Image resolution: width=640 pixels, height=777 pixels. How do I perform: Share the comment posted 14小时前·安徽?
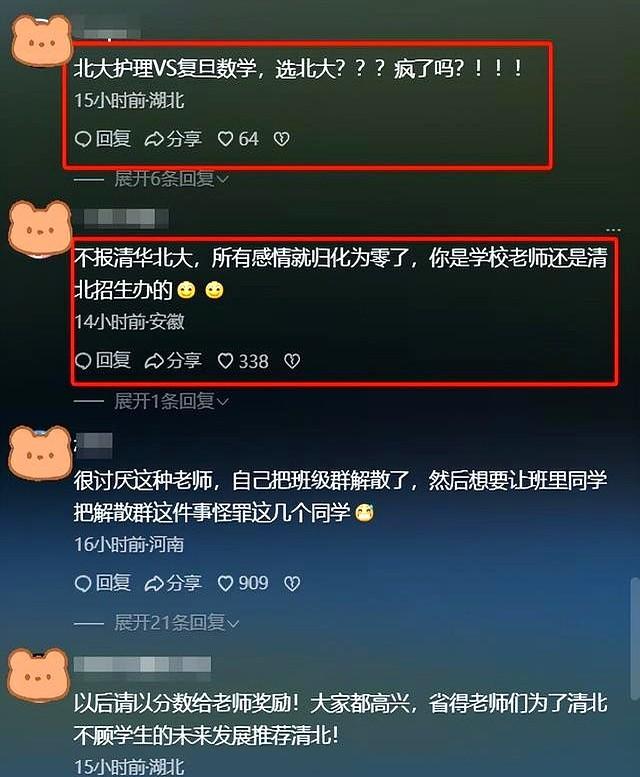click(173, 361)
